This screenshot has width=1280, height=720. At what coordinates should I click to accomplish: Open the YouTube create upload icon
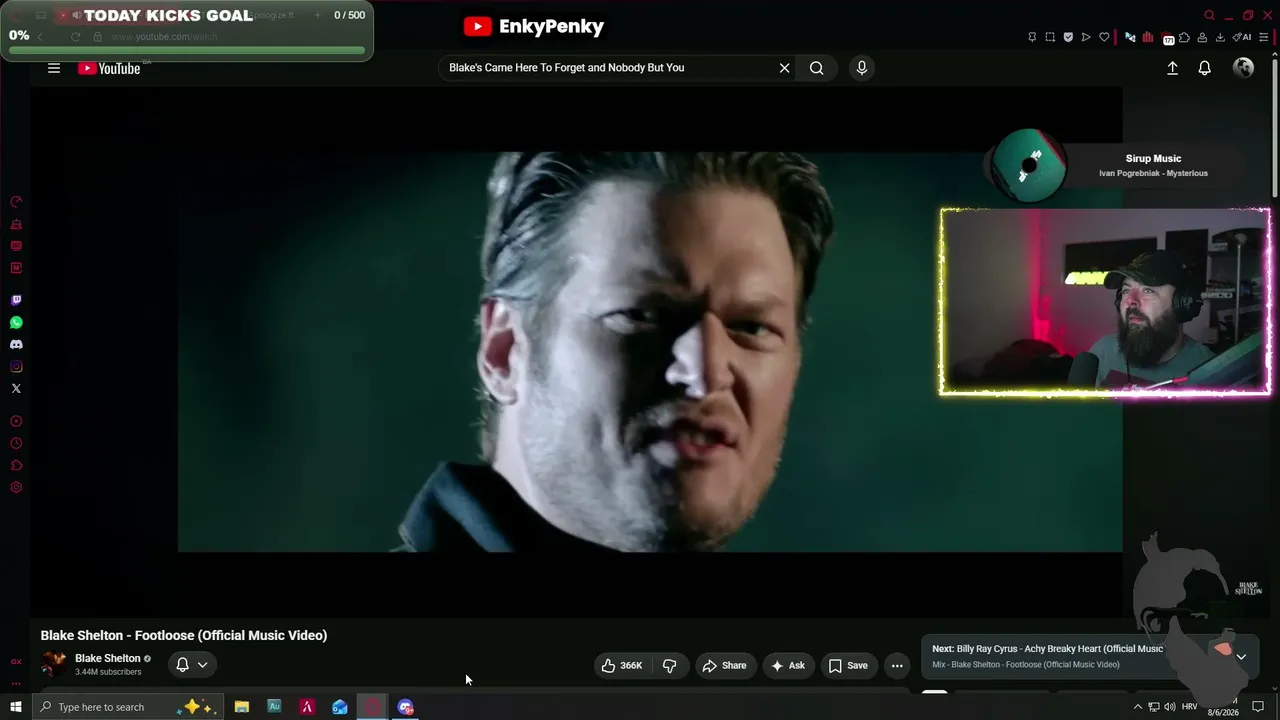1172,68
